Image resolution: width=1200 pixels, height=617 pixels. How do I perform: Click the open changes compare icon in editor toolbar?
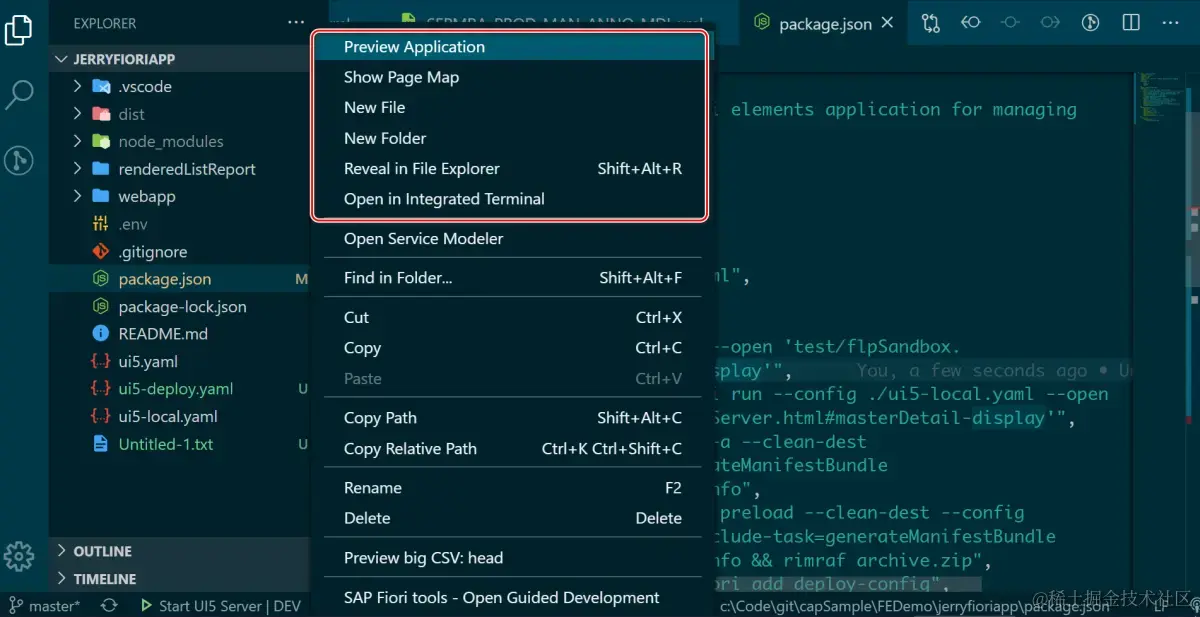(x=931, y=22)
